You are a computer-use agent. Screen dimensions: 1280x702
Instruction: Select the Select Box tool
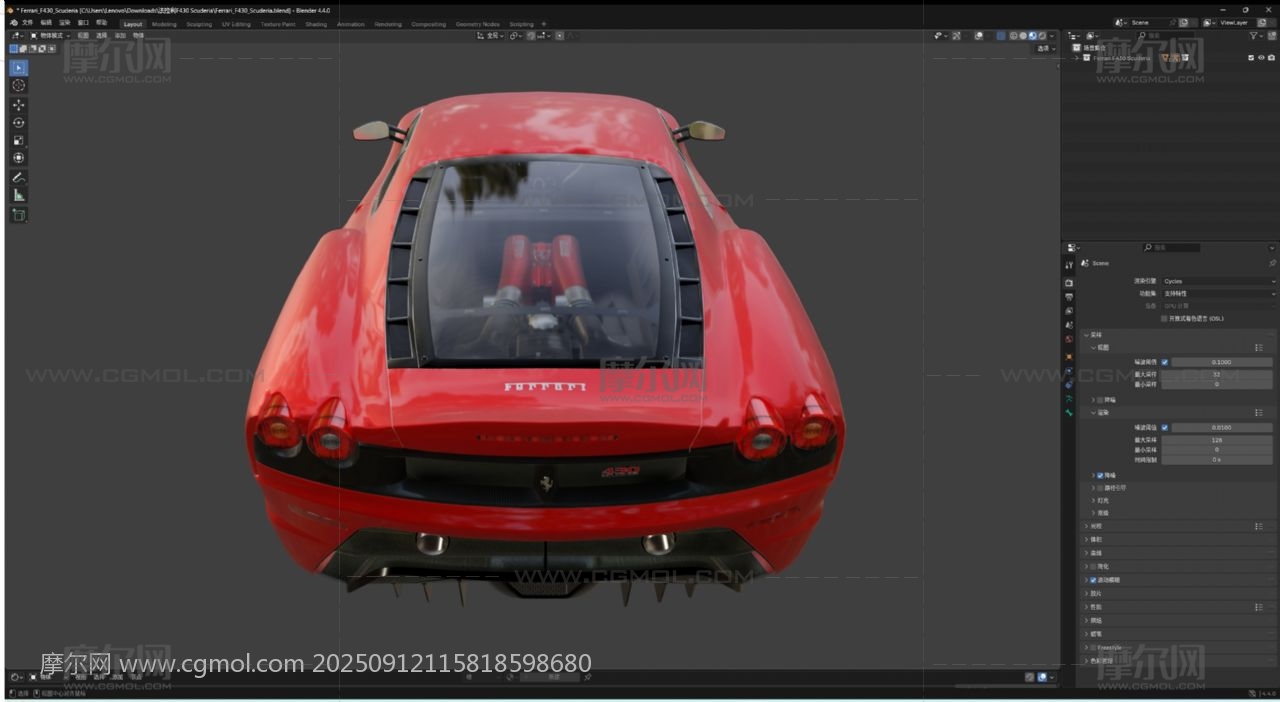pyautogui.click(x=19, y=68)
